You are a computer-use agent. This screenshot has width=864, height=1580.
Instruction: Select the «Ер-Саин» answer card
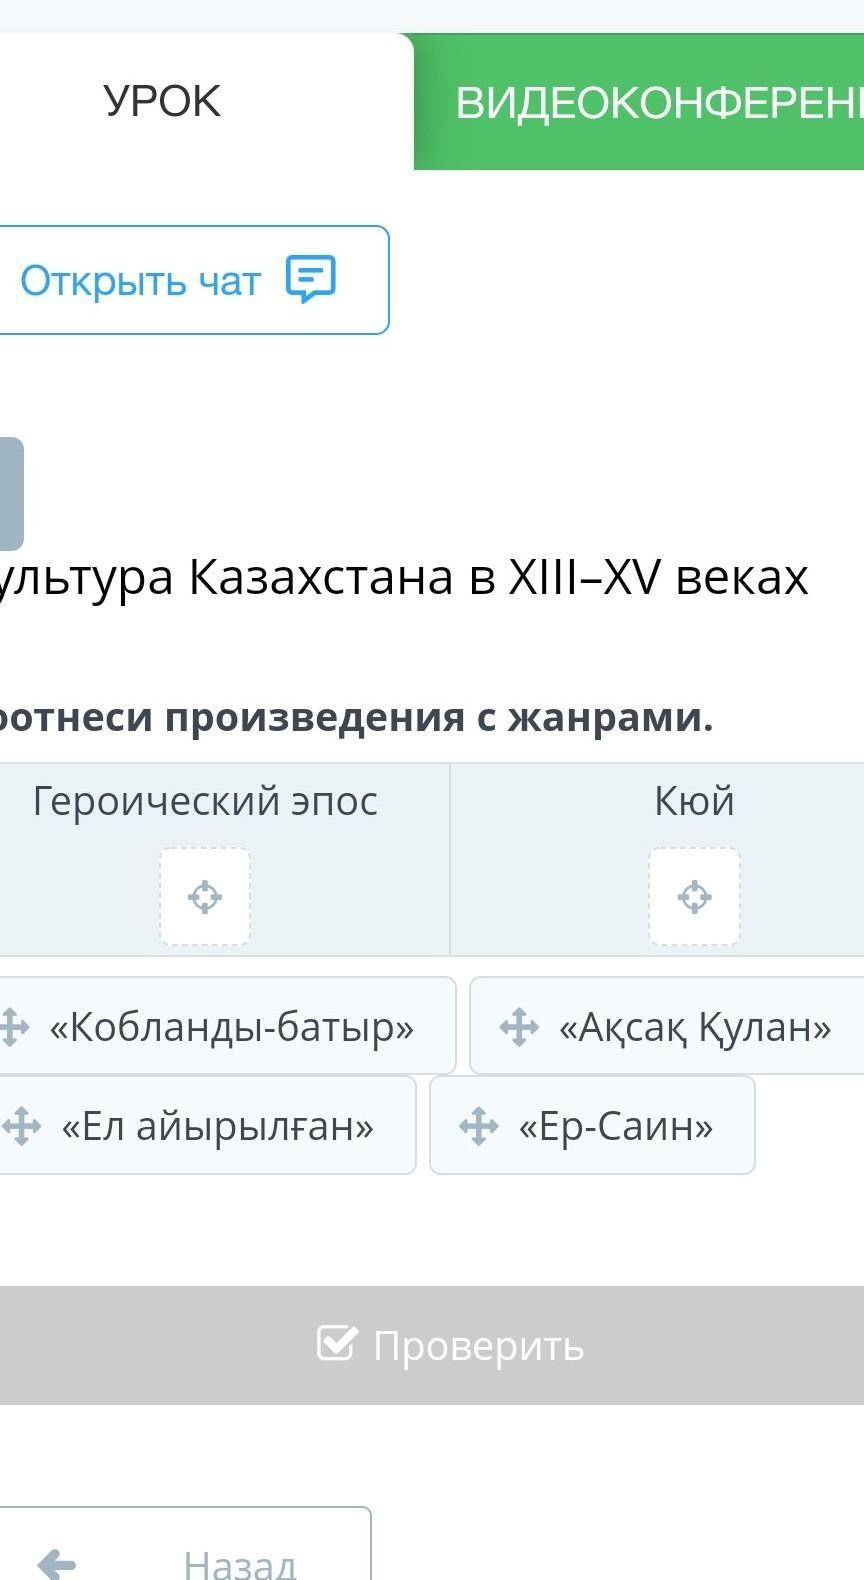[592, 1125]
